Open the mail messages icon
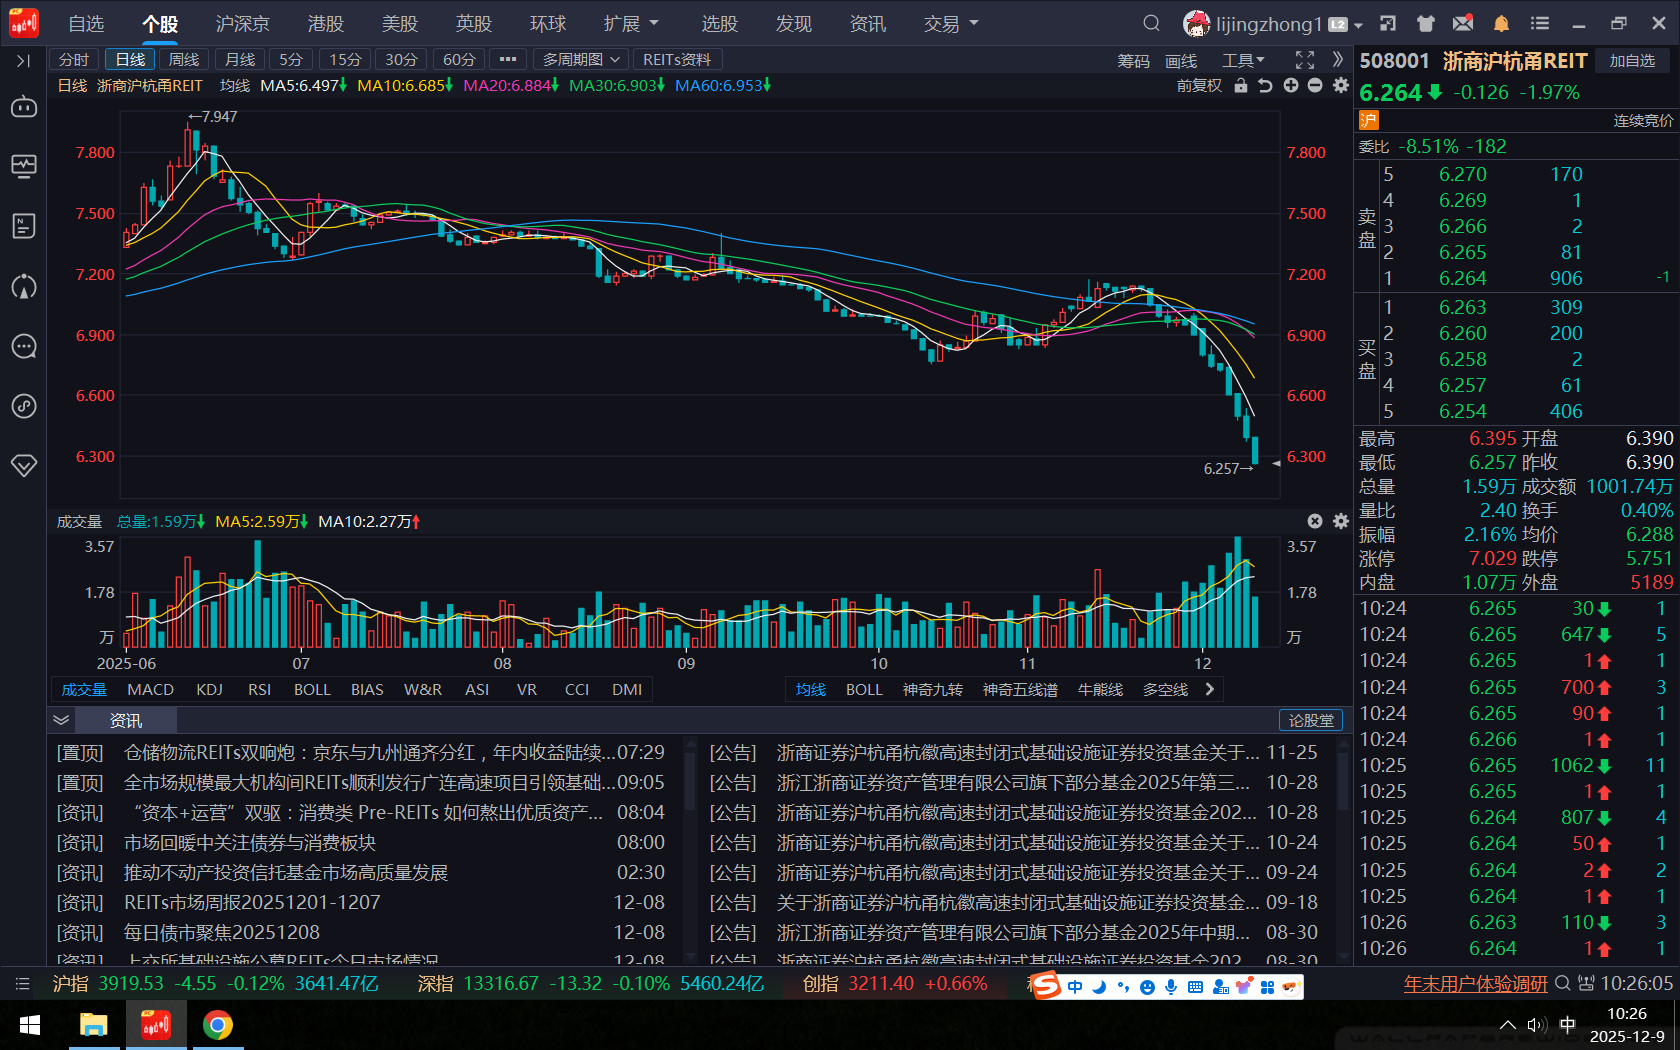 tap(1463, 23)
